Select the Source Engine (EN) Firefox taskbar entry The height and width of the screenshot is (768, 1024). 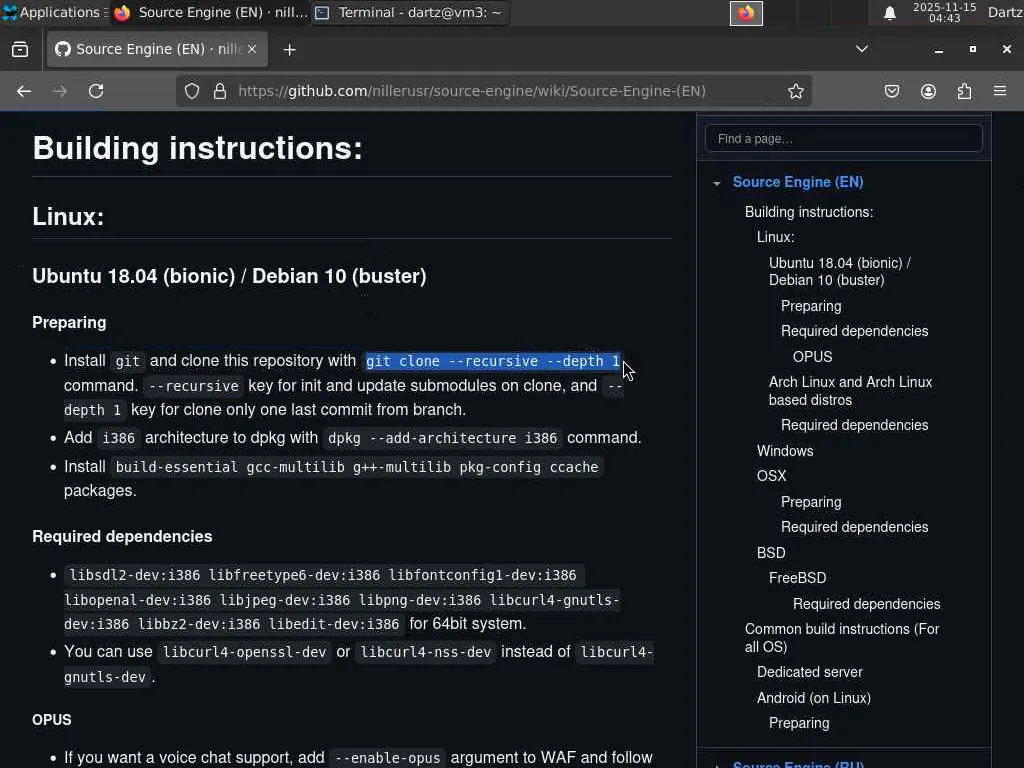[210, 12]
